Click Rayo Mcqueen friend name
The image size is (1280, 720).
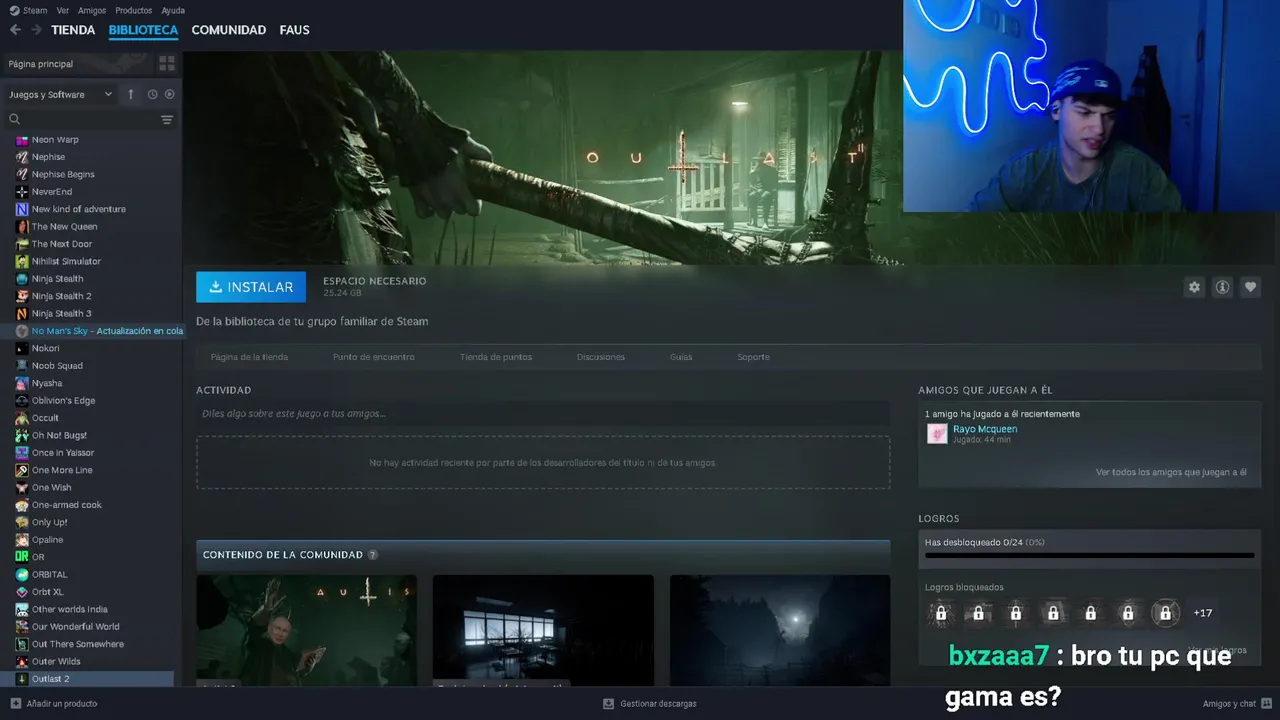coord(985,429)
